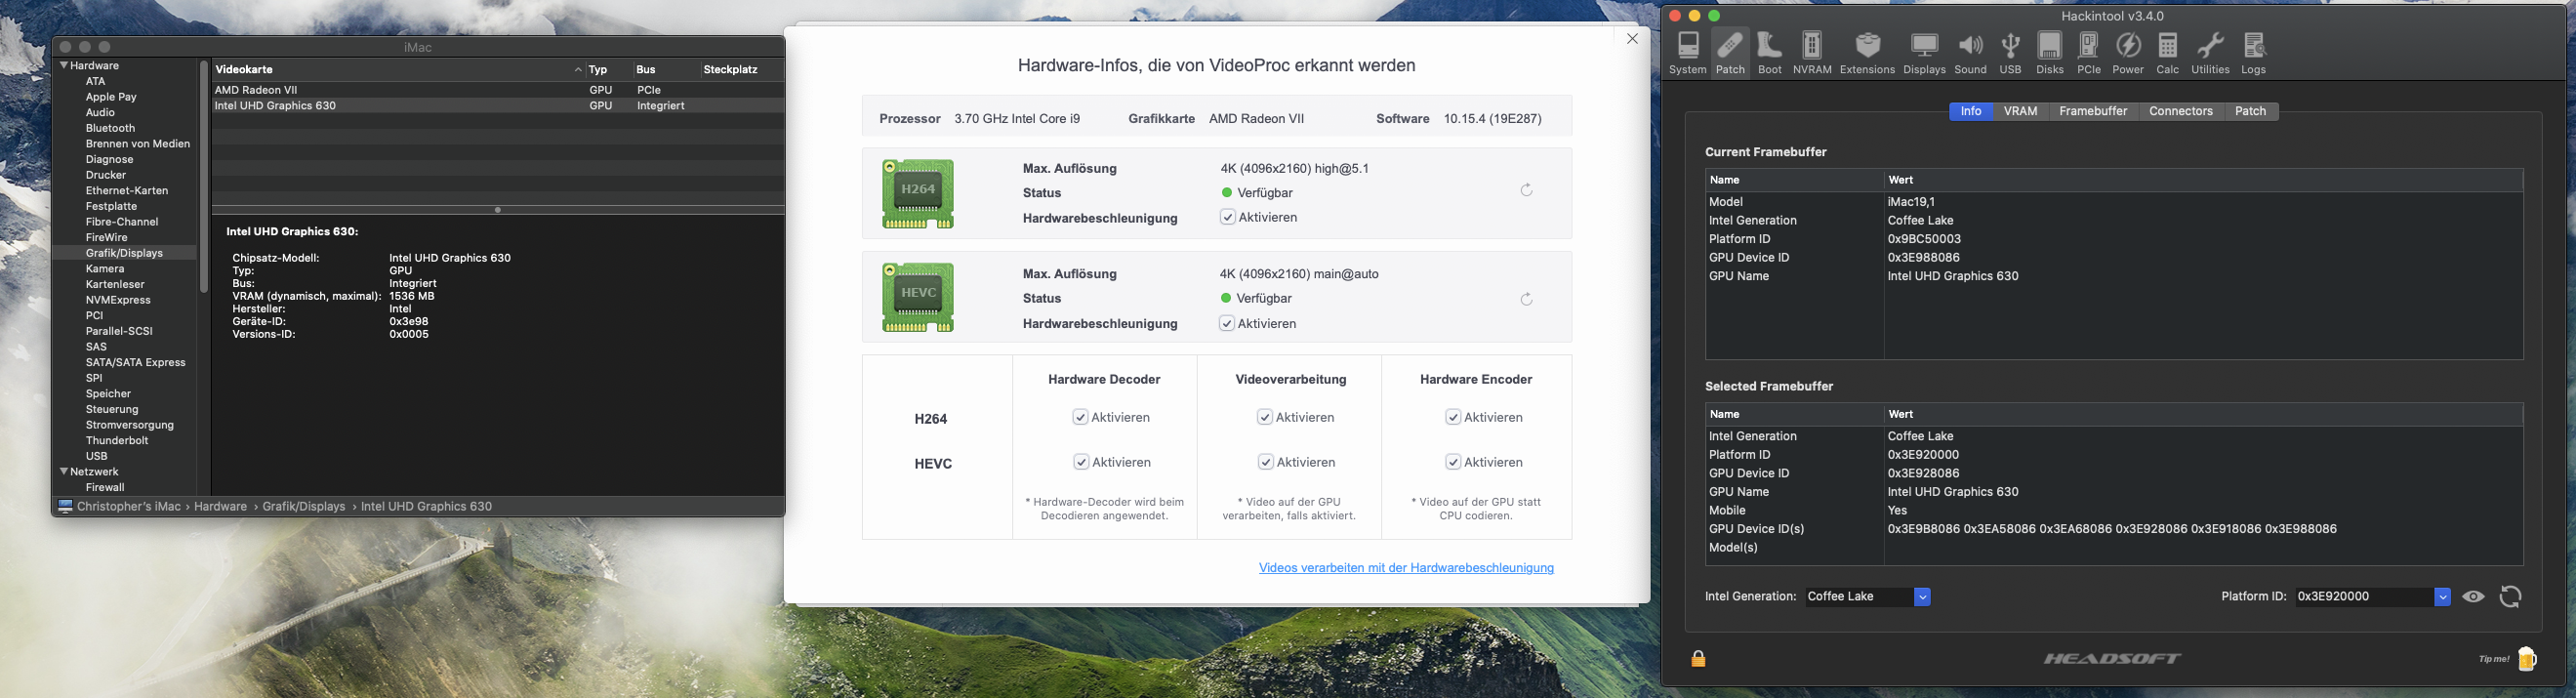Open the Boot section in Hackintool

[1770, 53]
